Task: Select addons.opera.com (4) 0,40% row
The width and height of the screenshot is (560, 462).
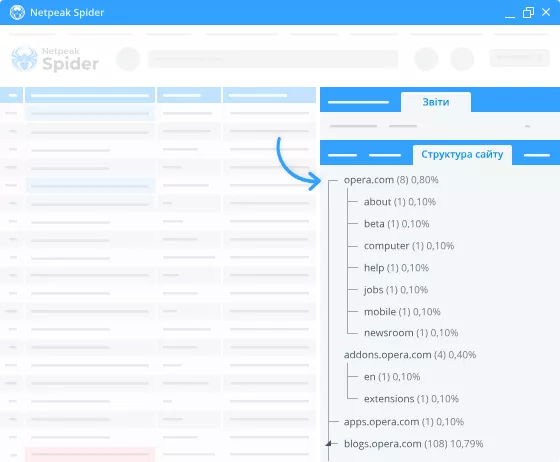Action: 410,355
